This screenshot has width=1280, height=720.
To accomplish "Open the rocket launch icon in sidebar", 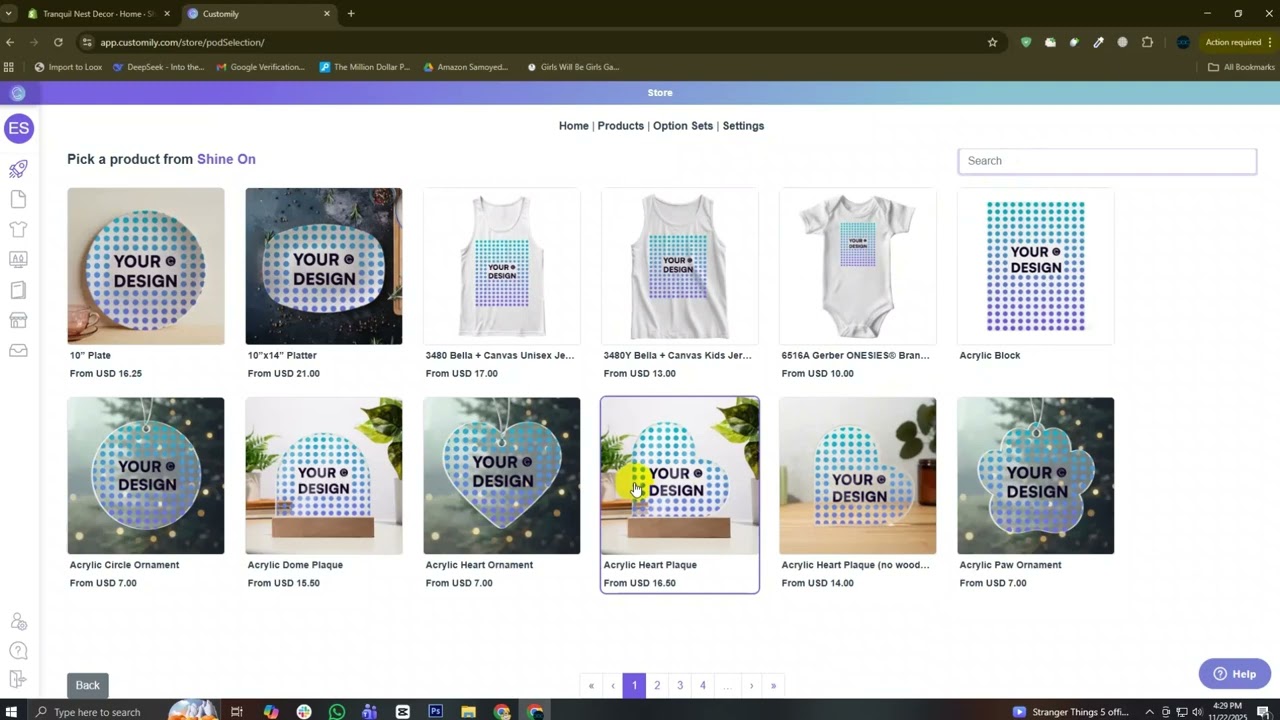I will coord(18,169).
